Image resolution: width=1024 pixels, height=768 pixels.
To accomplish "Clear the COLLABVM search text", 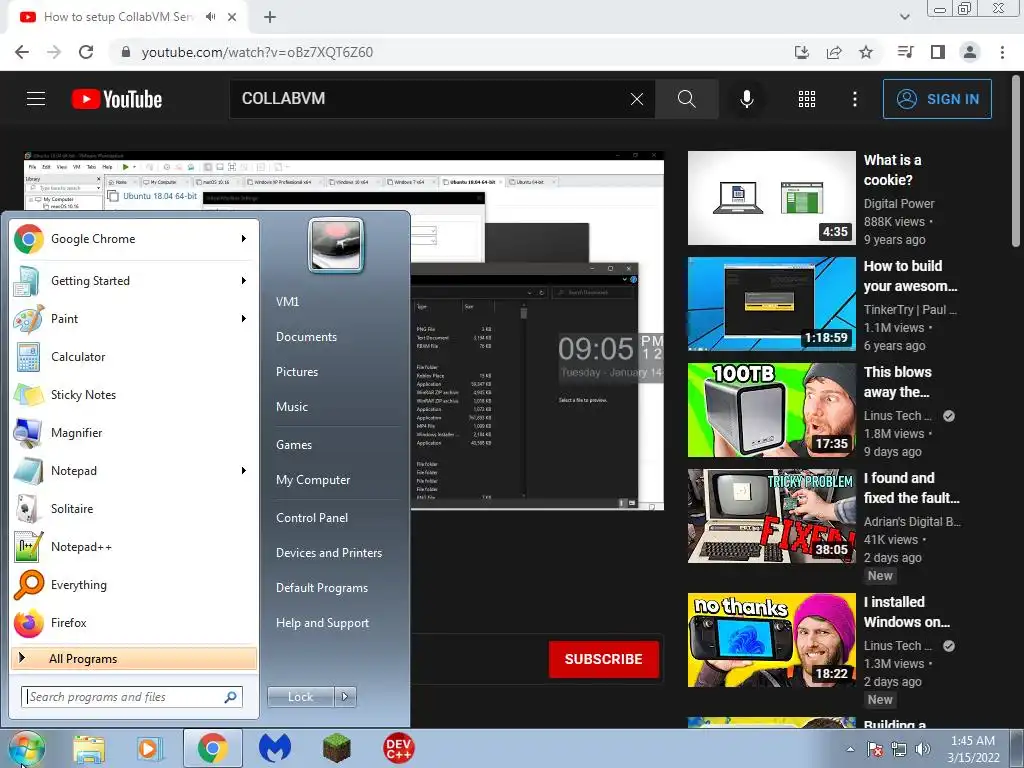I will (x=637, y=99).
